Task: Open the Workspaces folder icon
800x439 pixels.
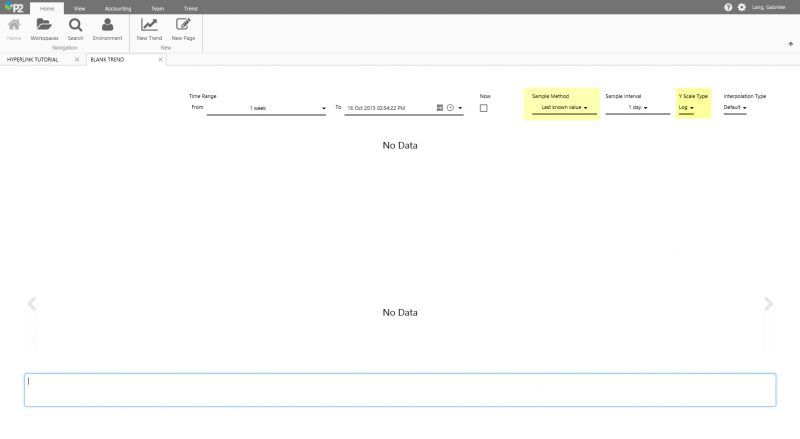Action: pyautogui.click(x=44, y=25)
